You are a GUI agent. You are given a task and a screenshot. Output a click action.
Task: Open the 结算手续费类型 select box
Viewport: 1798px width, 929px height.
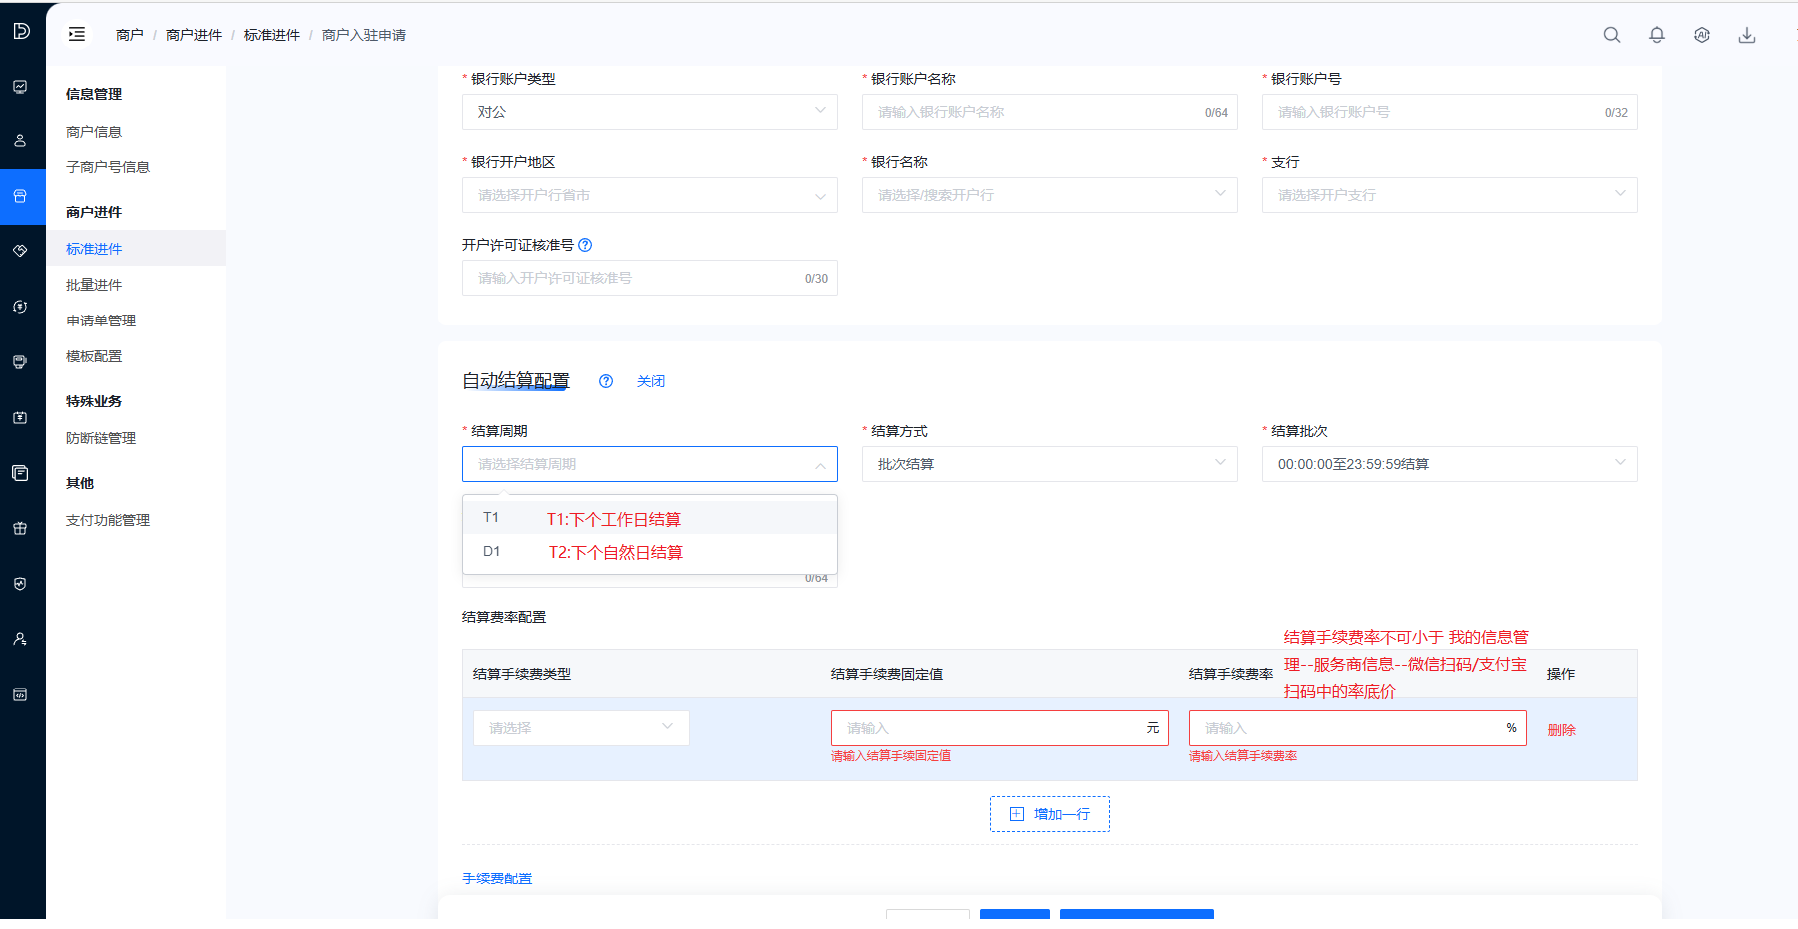tap(580, 728)
